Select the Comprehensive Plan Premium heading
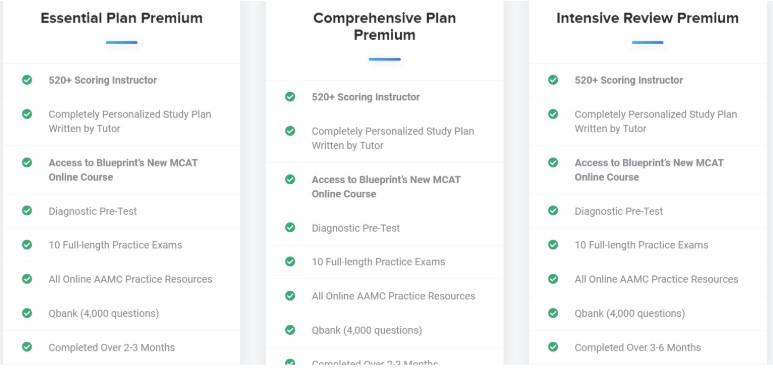773x373 pixels. (x=385, y=27)
